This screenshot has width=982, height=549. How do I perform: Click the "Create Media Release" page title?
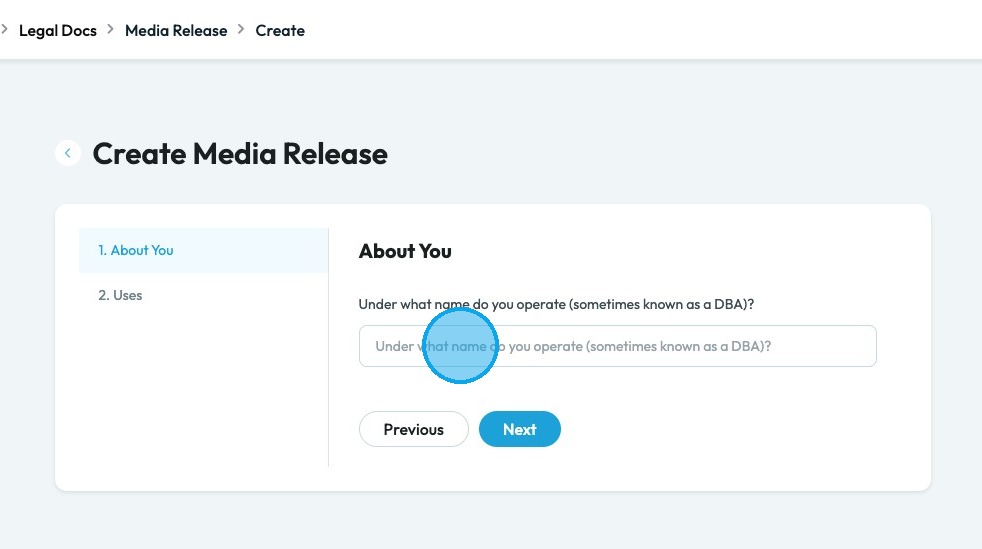pyautogui.click(x=240, y=154)
